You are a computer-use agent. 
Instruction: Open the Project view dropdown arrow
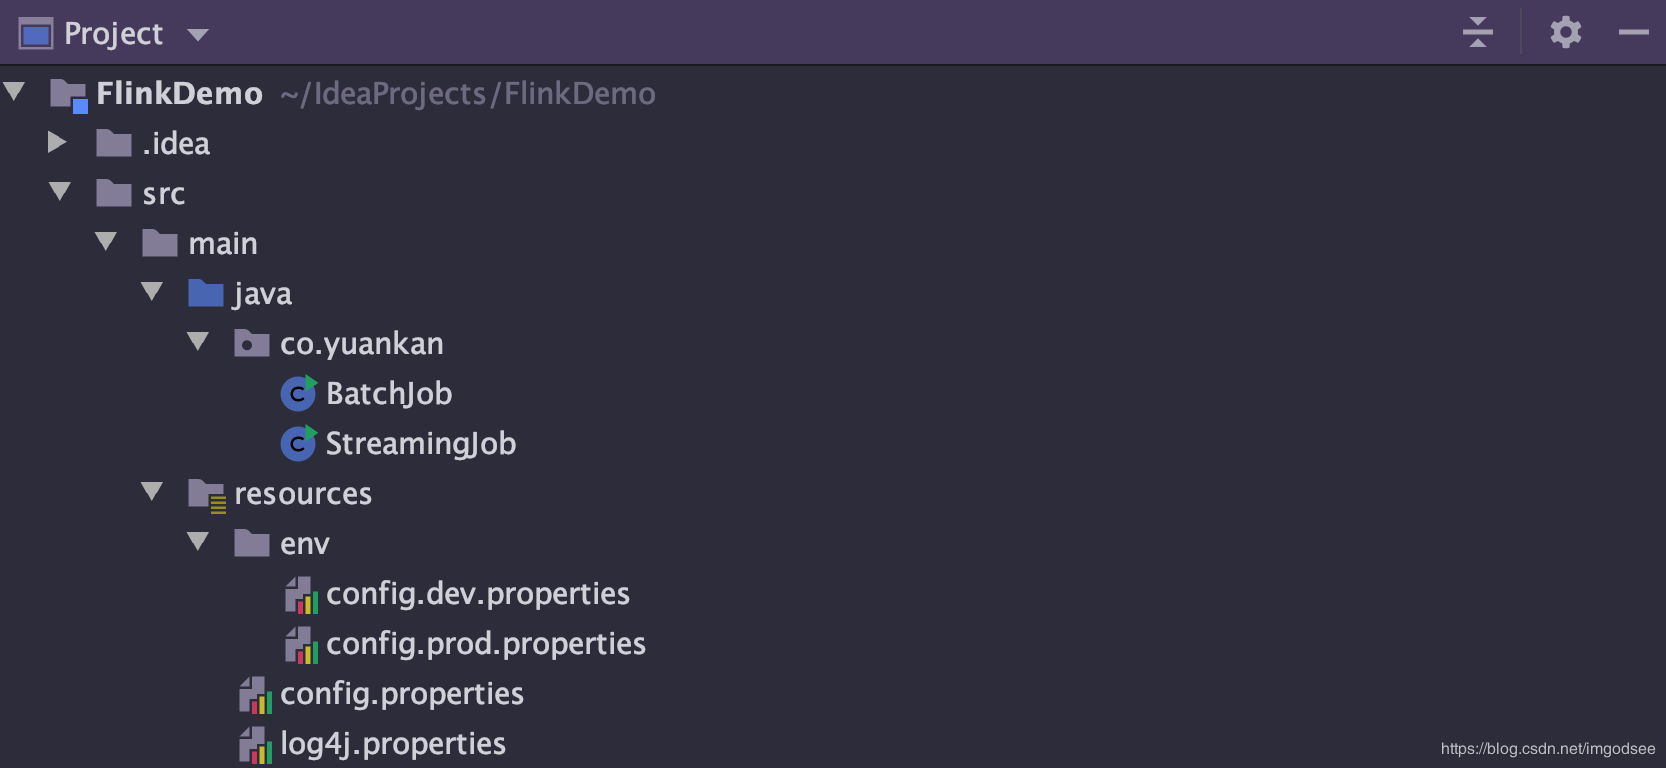(x=198, y=35)
